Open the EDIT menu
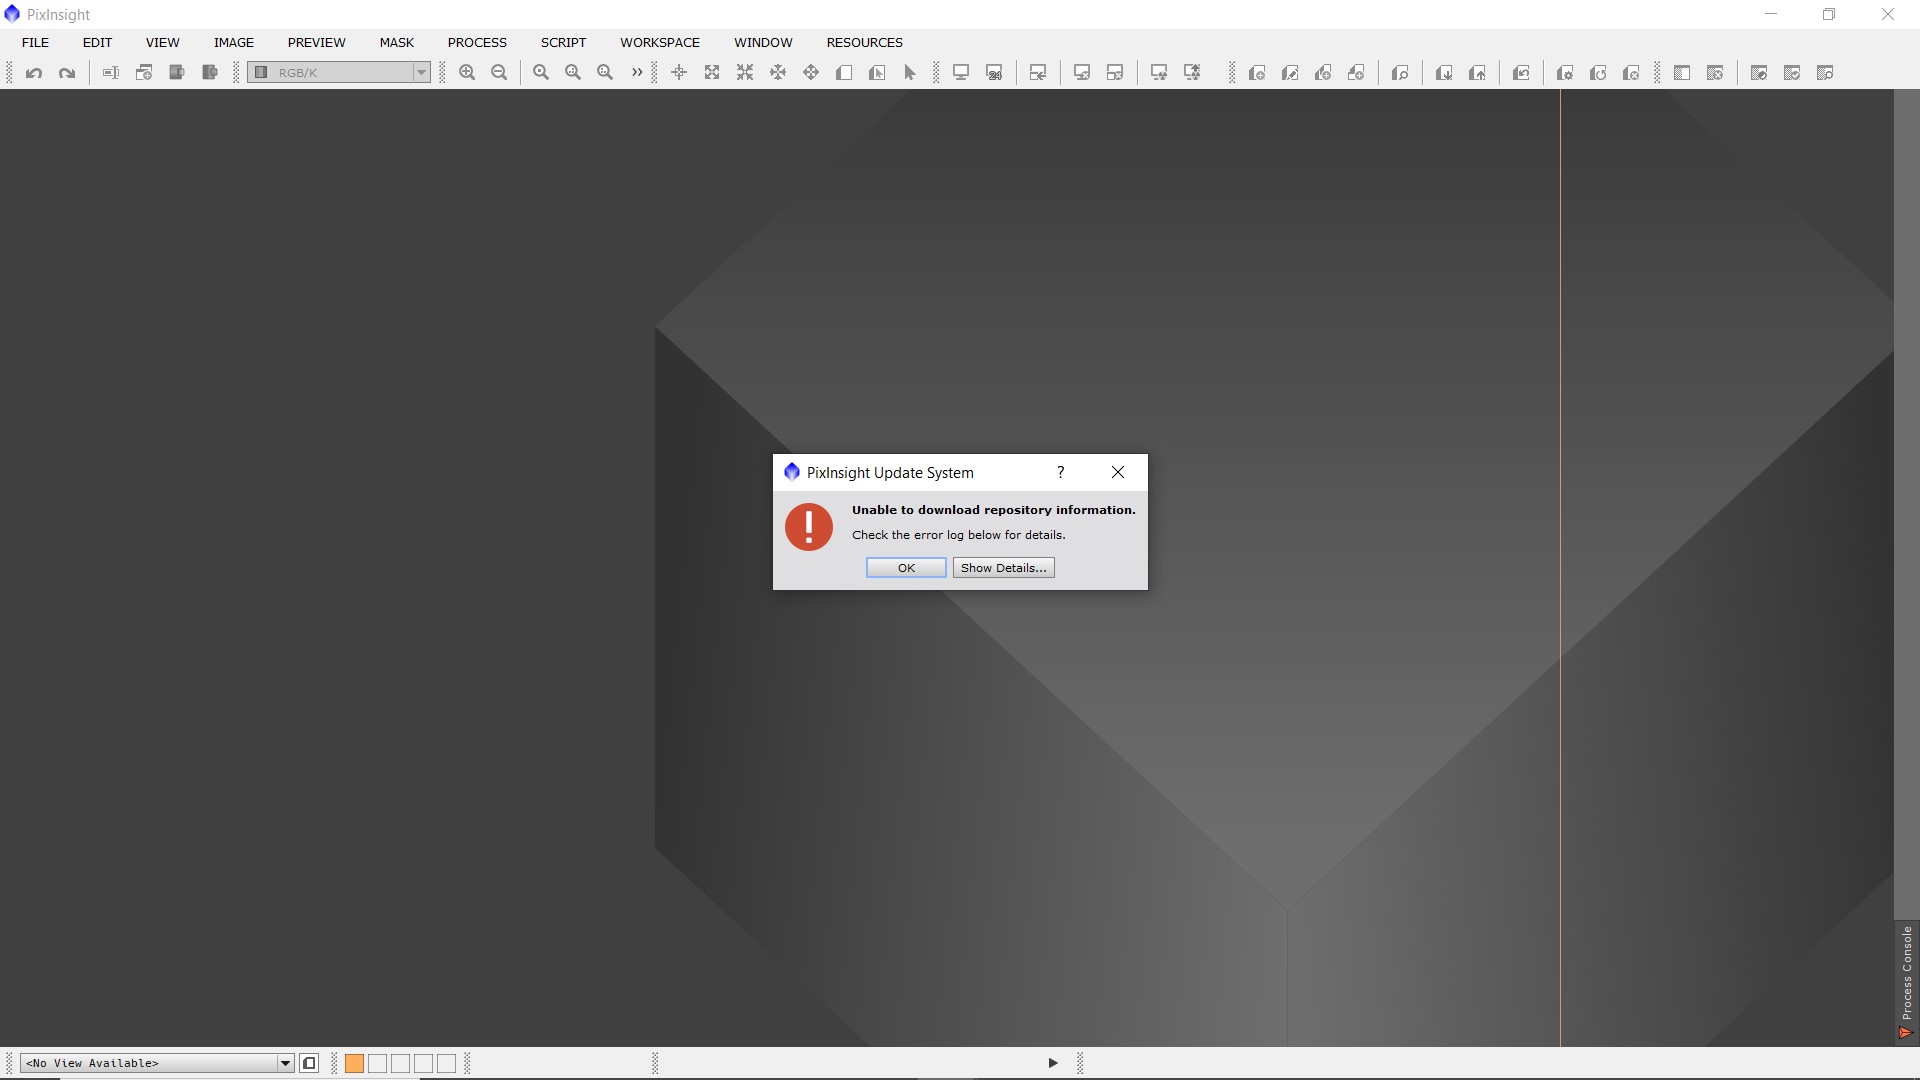 tap(97, 42)
